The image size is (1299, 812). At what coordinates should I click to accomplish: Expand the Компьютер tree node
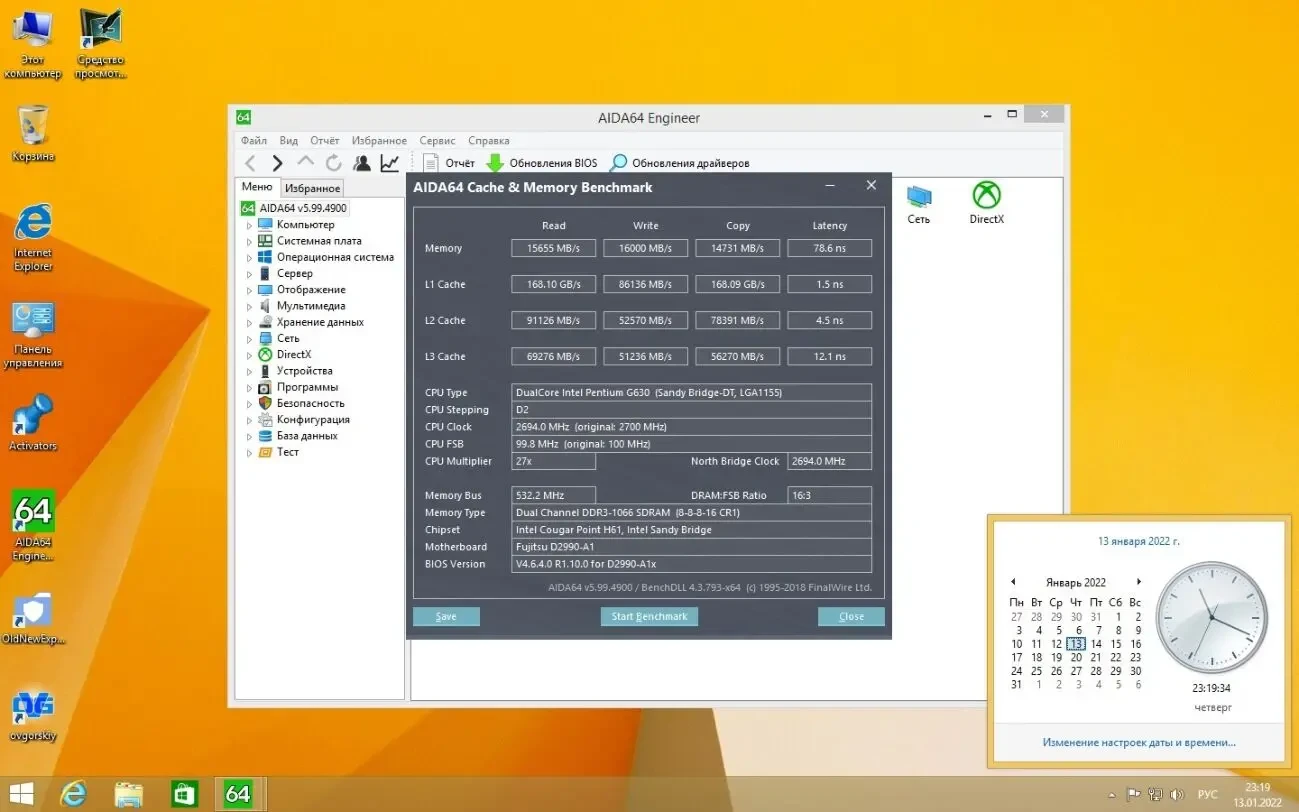pyautogui.click(x=250, y=226)
